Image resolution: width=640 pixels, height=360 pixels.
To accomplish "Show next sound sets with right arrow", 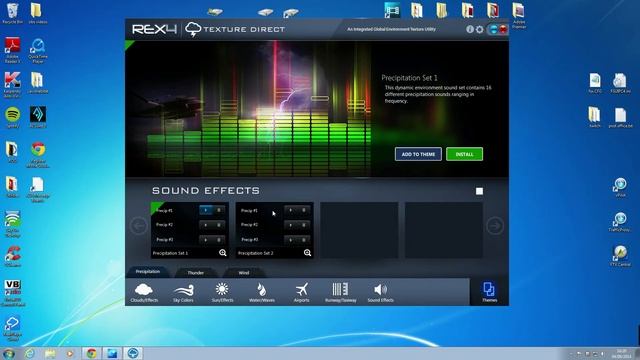I will click(495, 226).
